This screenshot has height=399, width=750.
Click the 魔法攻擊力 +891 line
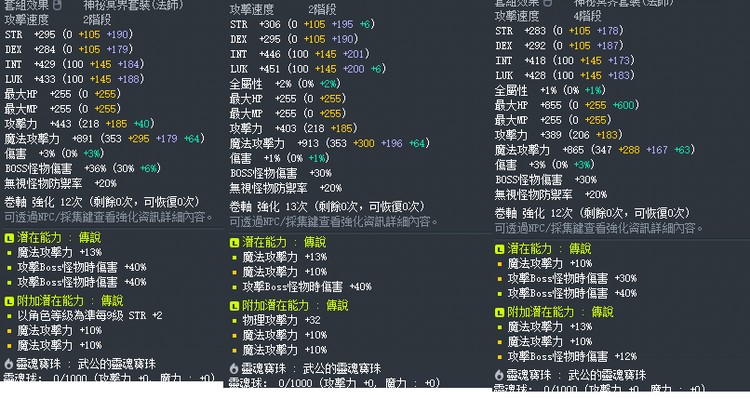[105, 139]
